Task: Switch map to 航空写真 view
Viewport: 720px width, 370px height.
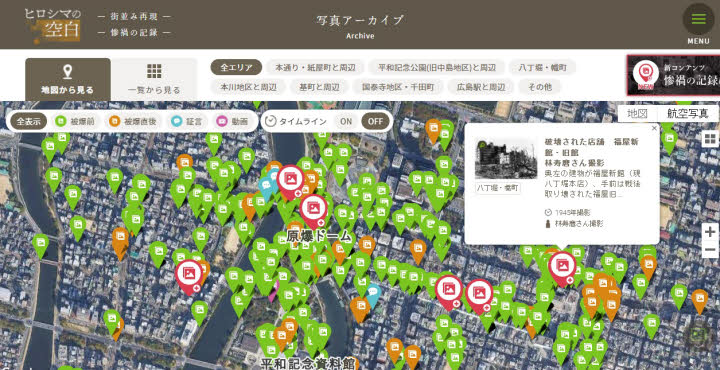Action: click(687, 113)
